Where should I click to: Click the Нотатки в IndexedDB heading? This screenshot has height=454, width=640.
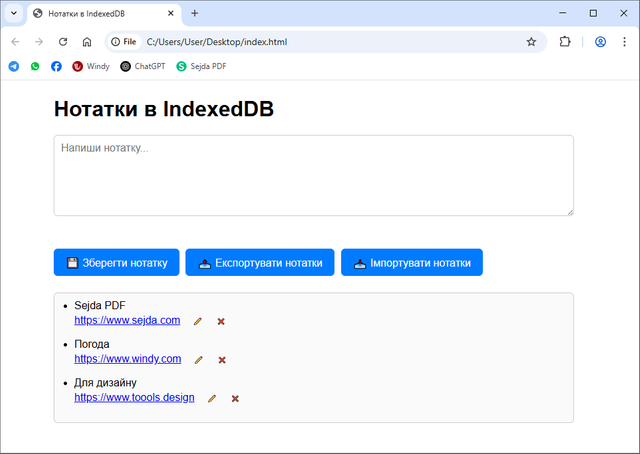[x=164, y=109]
